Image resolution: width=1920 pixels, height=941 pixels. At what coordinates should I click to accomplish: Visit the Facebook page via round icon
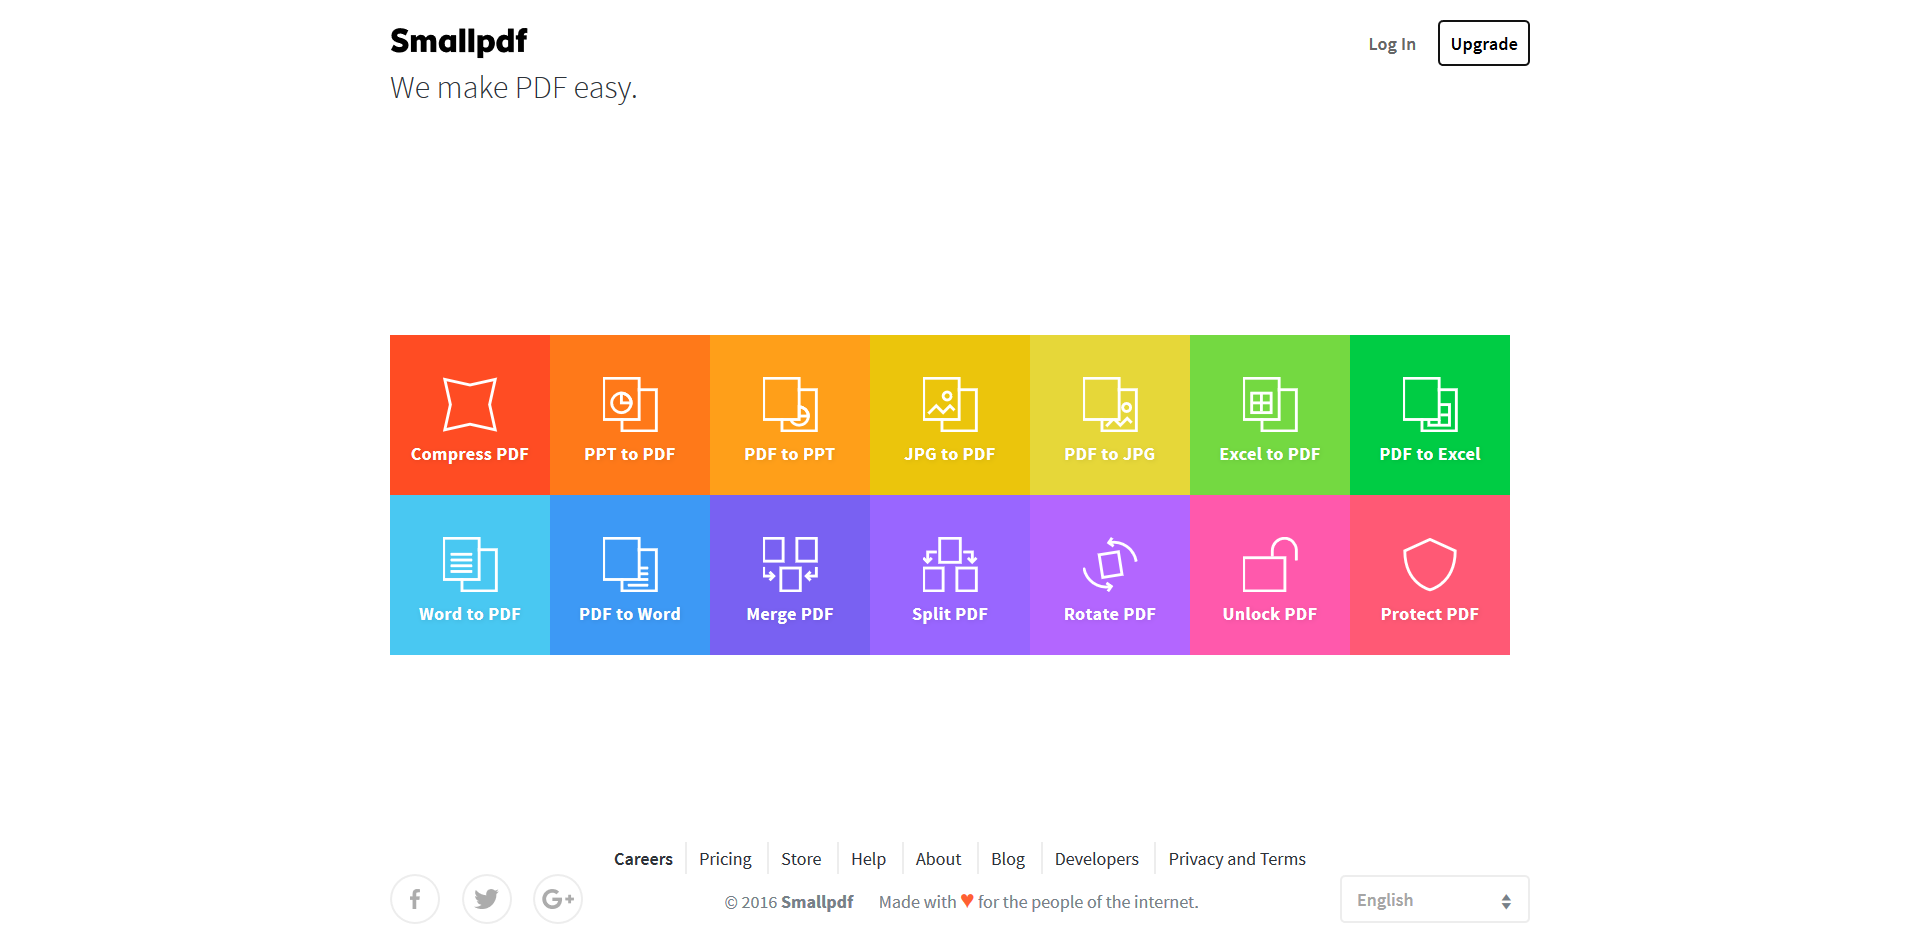pyautogui.click(x=415, y=899)
